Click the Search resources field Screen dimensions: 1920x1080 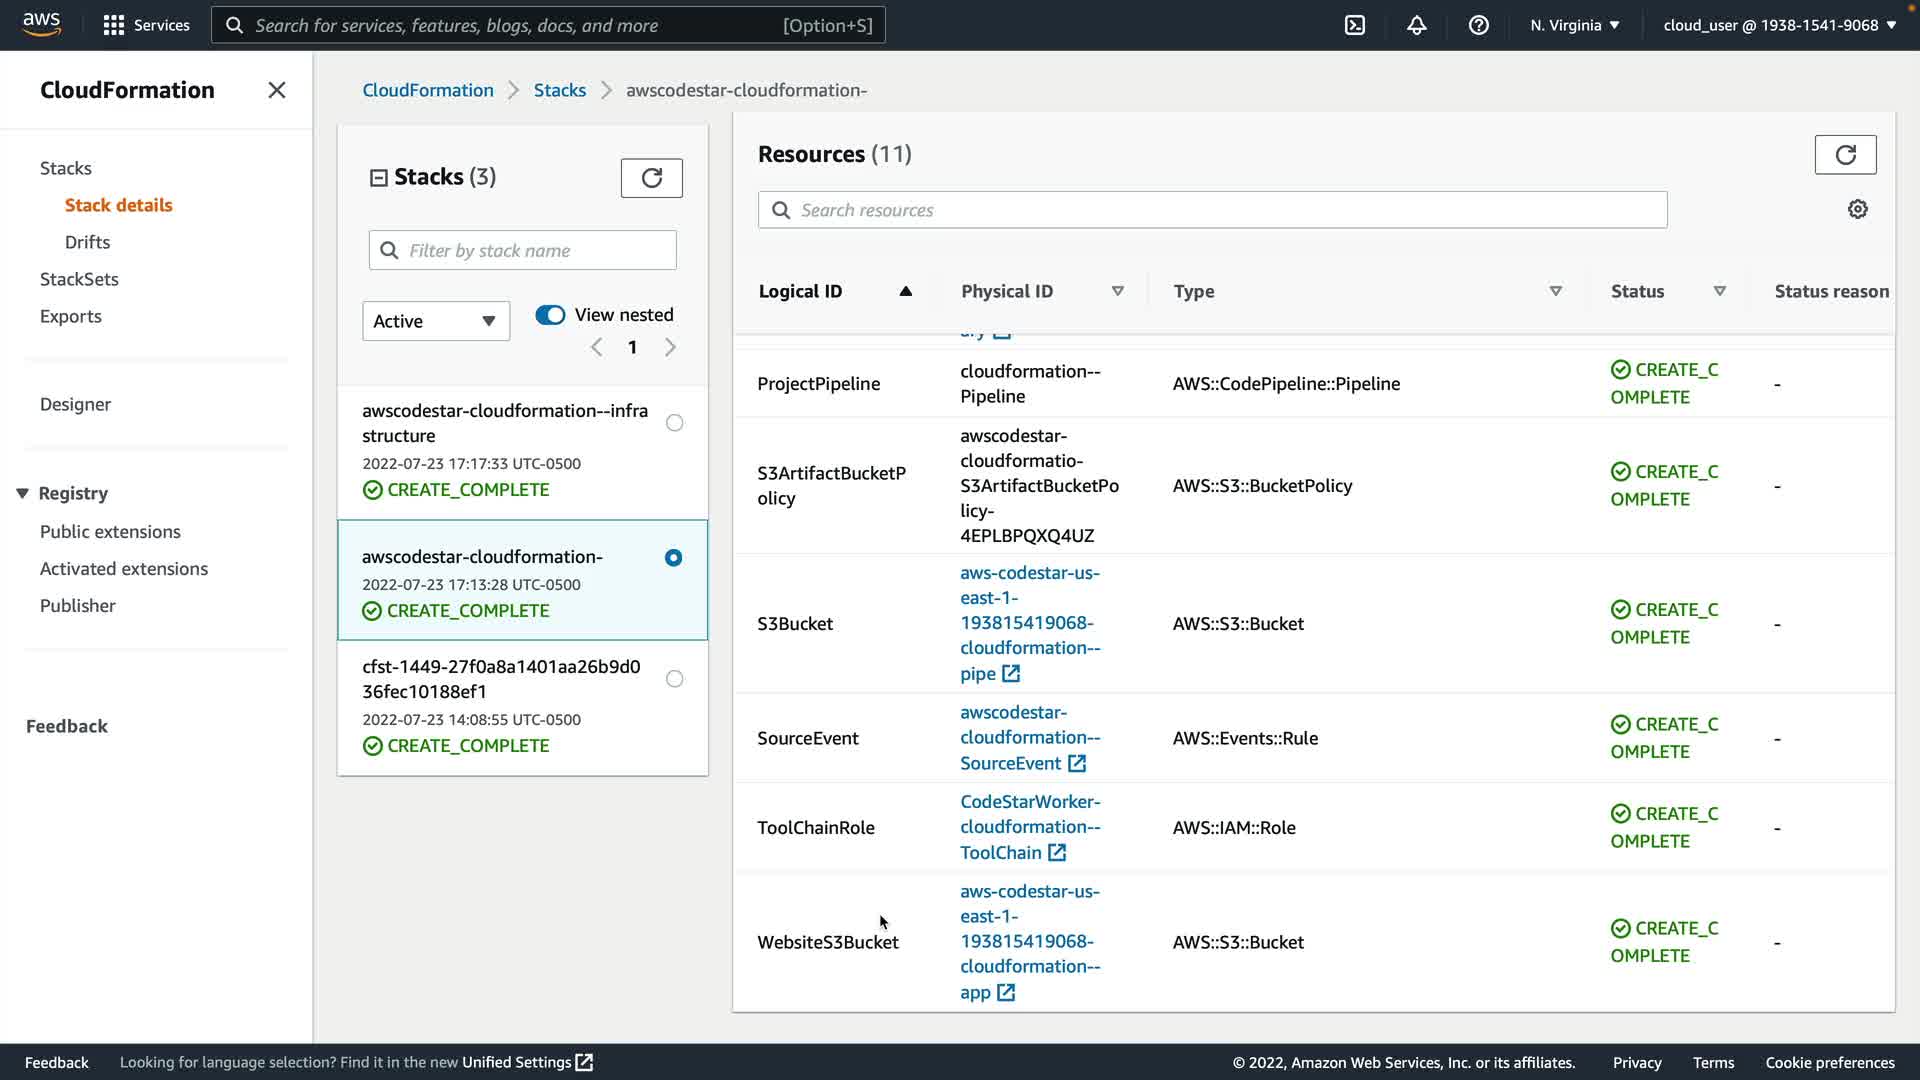(x=1212, y=210)
